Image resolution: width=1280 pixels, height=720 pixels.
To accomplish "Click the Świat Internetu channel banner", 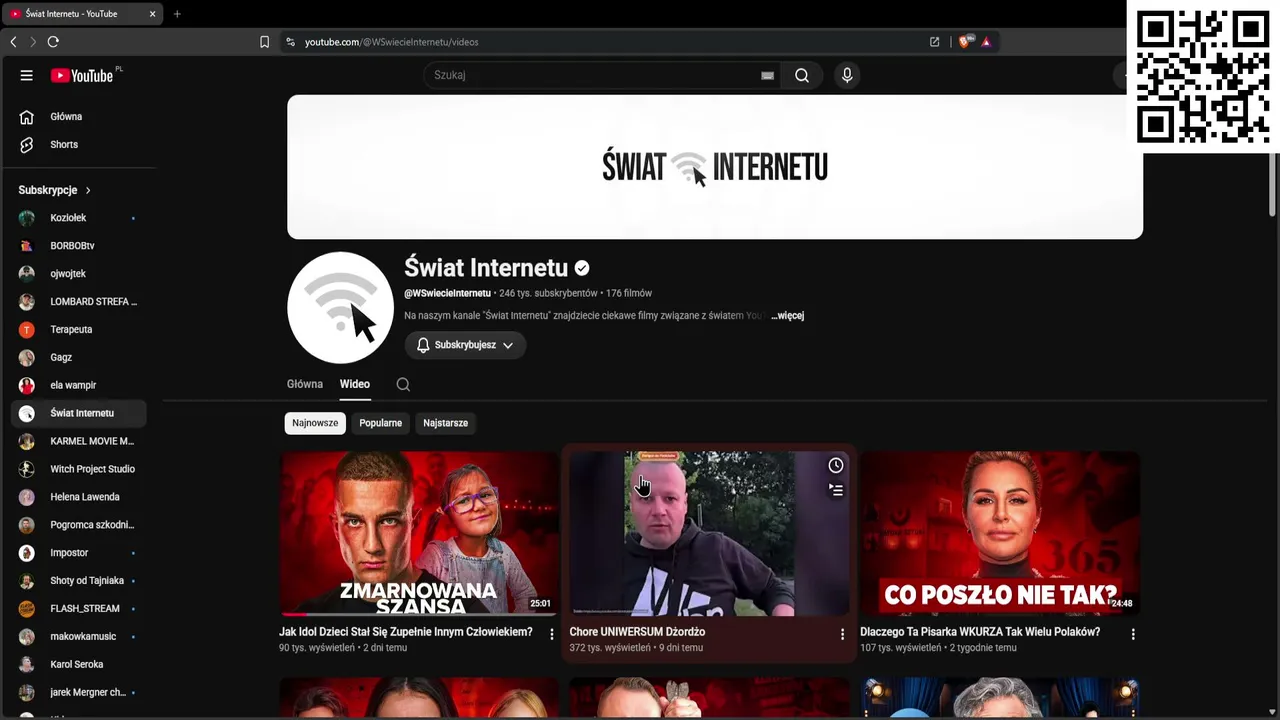I will (x=715, y=167).
